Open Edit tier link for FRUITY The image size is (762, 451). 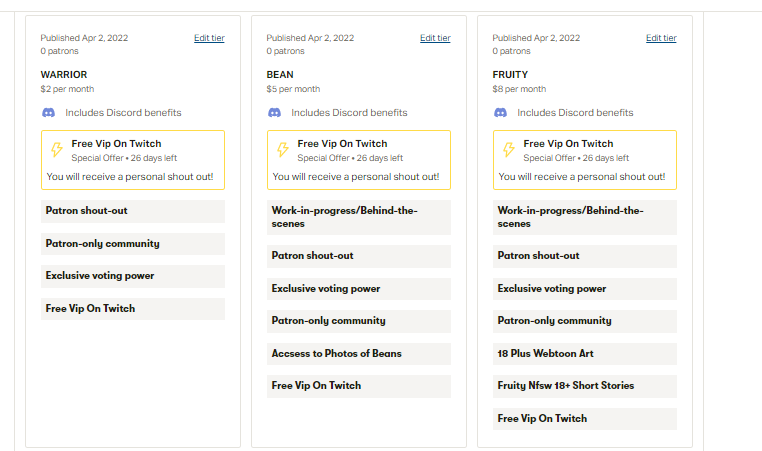[x=661, y=38]
